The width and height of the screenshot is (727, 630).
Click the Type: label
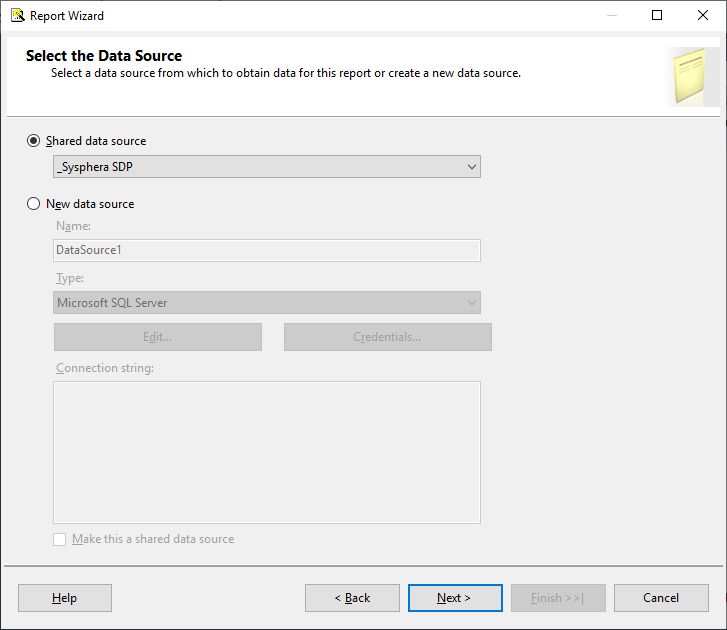70,278
